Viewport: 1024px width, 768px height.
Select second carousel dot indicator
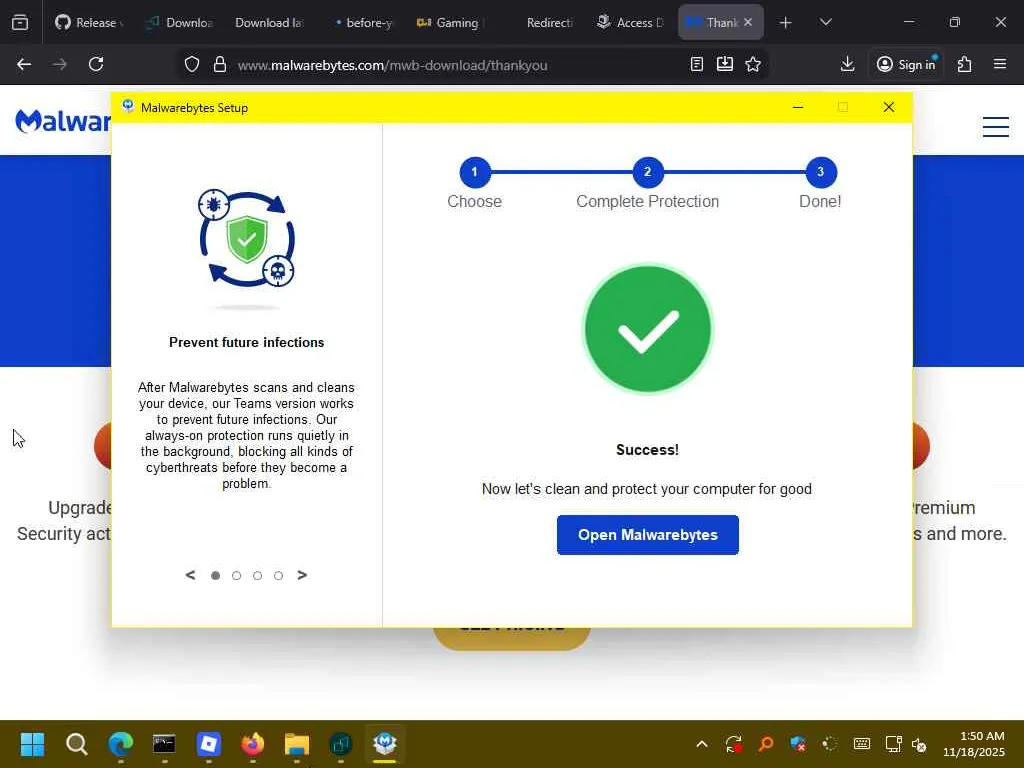click(236, 575)
